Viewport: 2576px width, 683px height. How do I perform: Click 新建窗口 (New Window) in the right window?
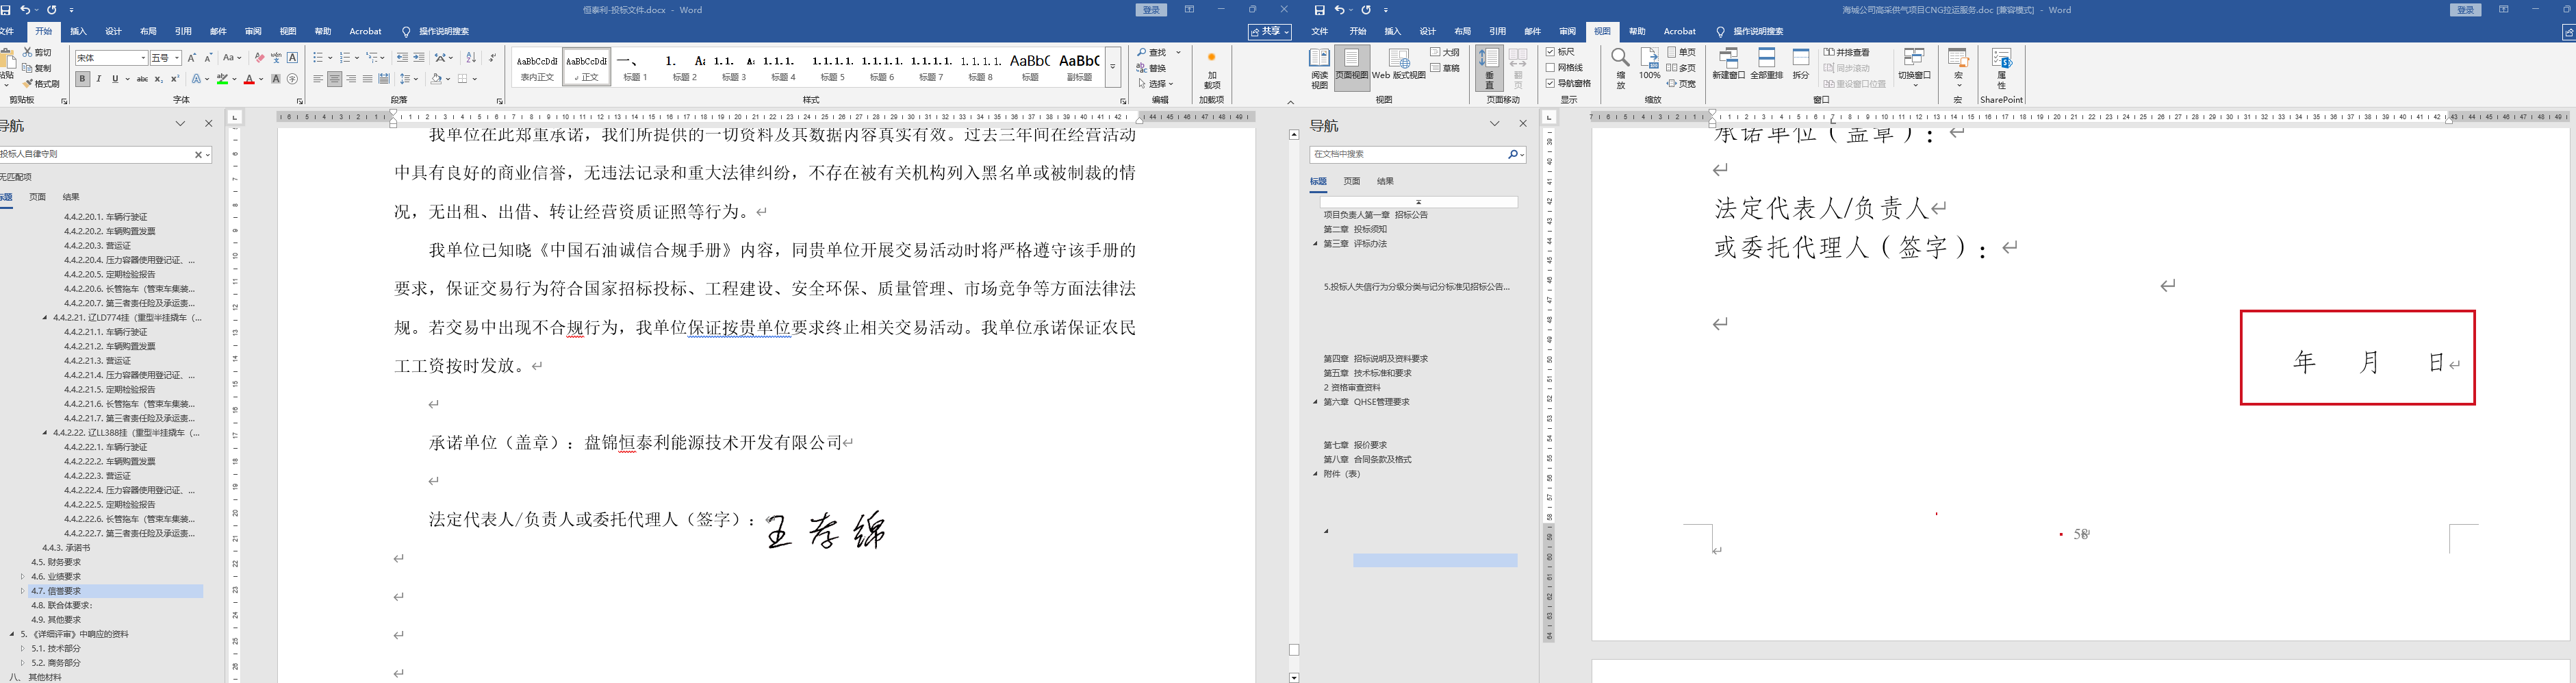[x=1728, y=64]
